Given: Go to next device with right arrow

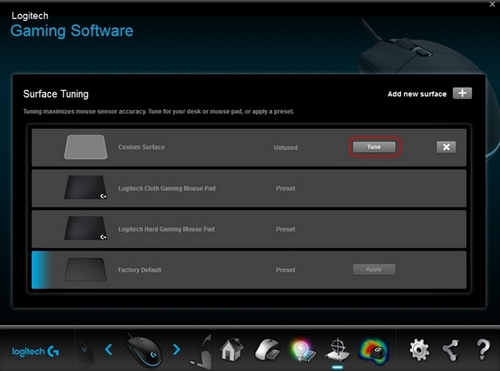Looking at the screenshot, I should [x=176, y=350].
